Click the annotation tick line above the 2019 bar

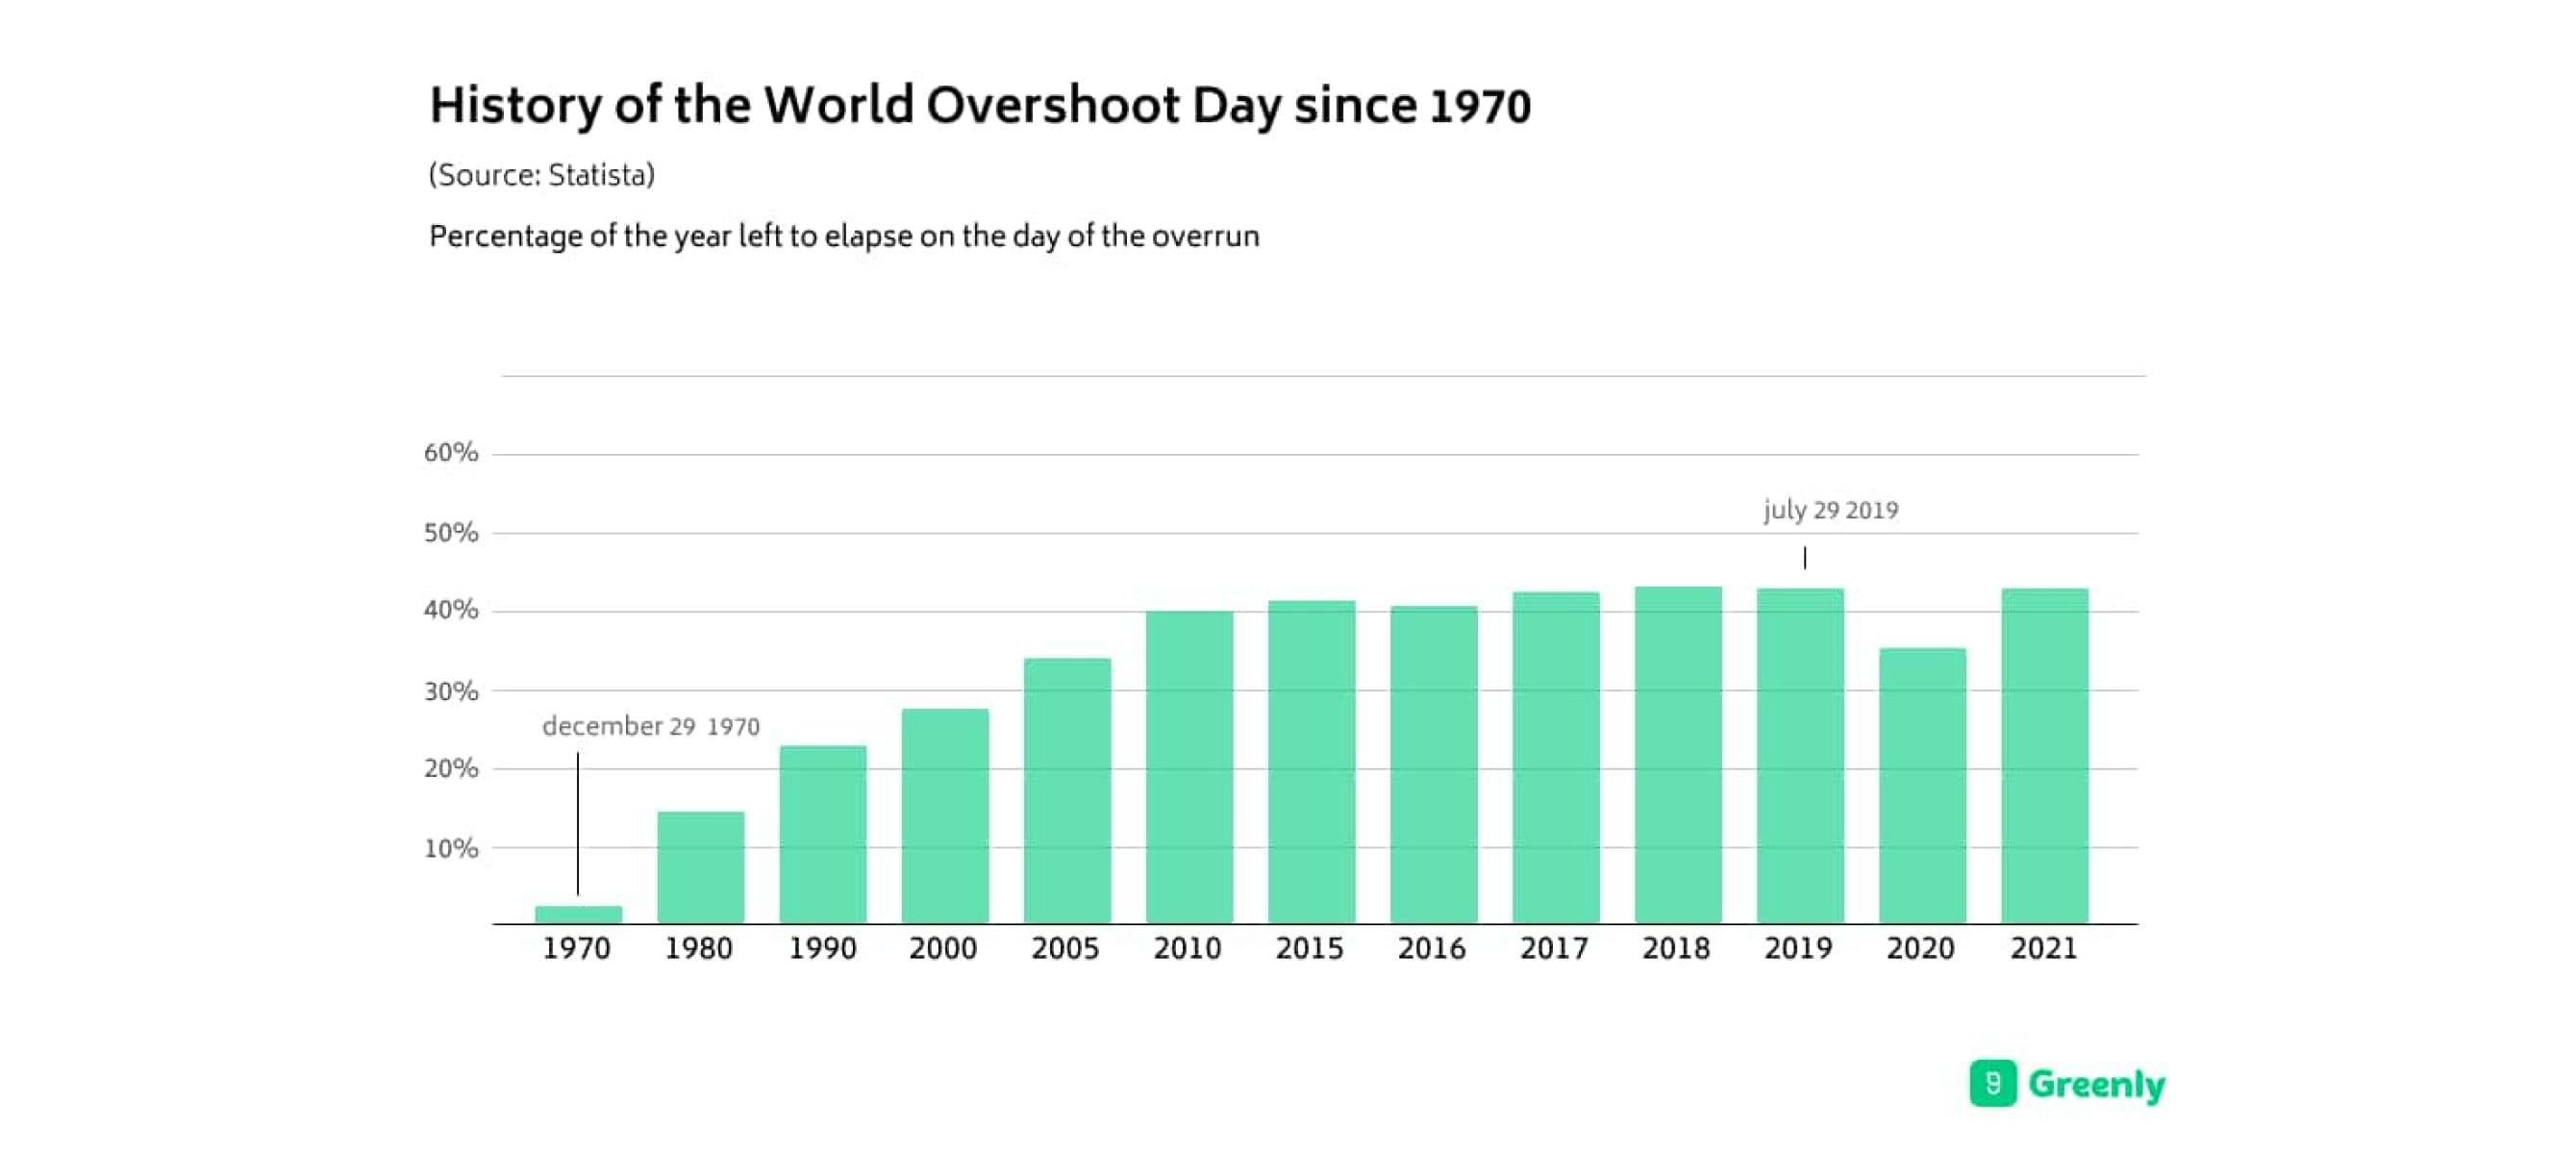coord(1804,556)
